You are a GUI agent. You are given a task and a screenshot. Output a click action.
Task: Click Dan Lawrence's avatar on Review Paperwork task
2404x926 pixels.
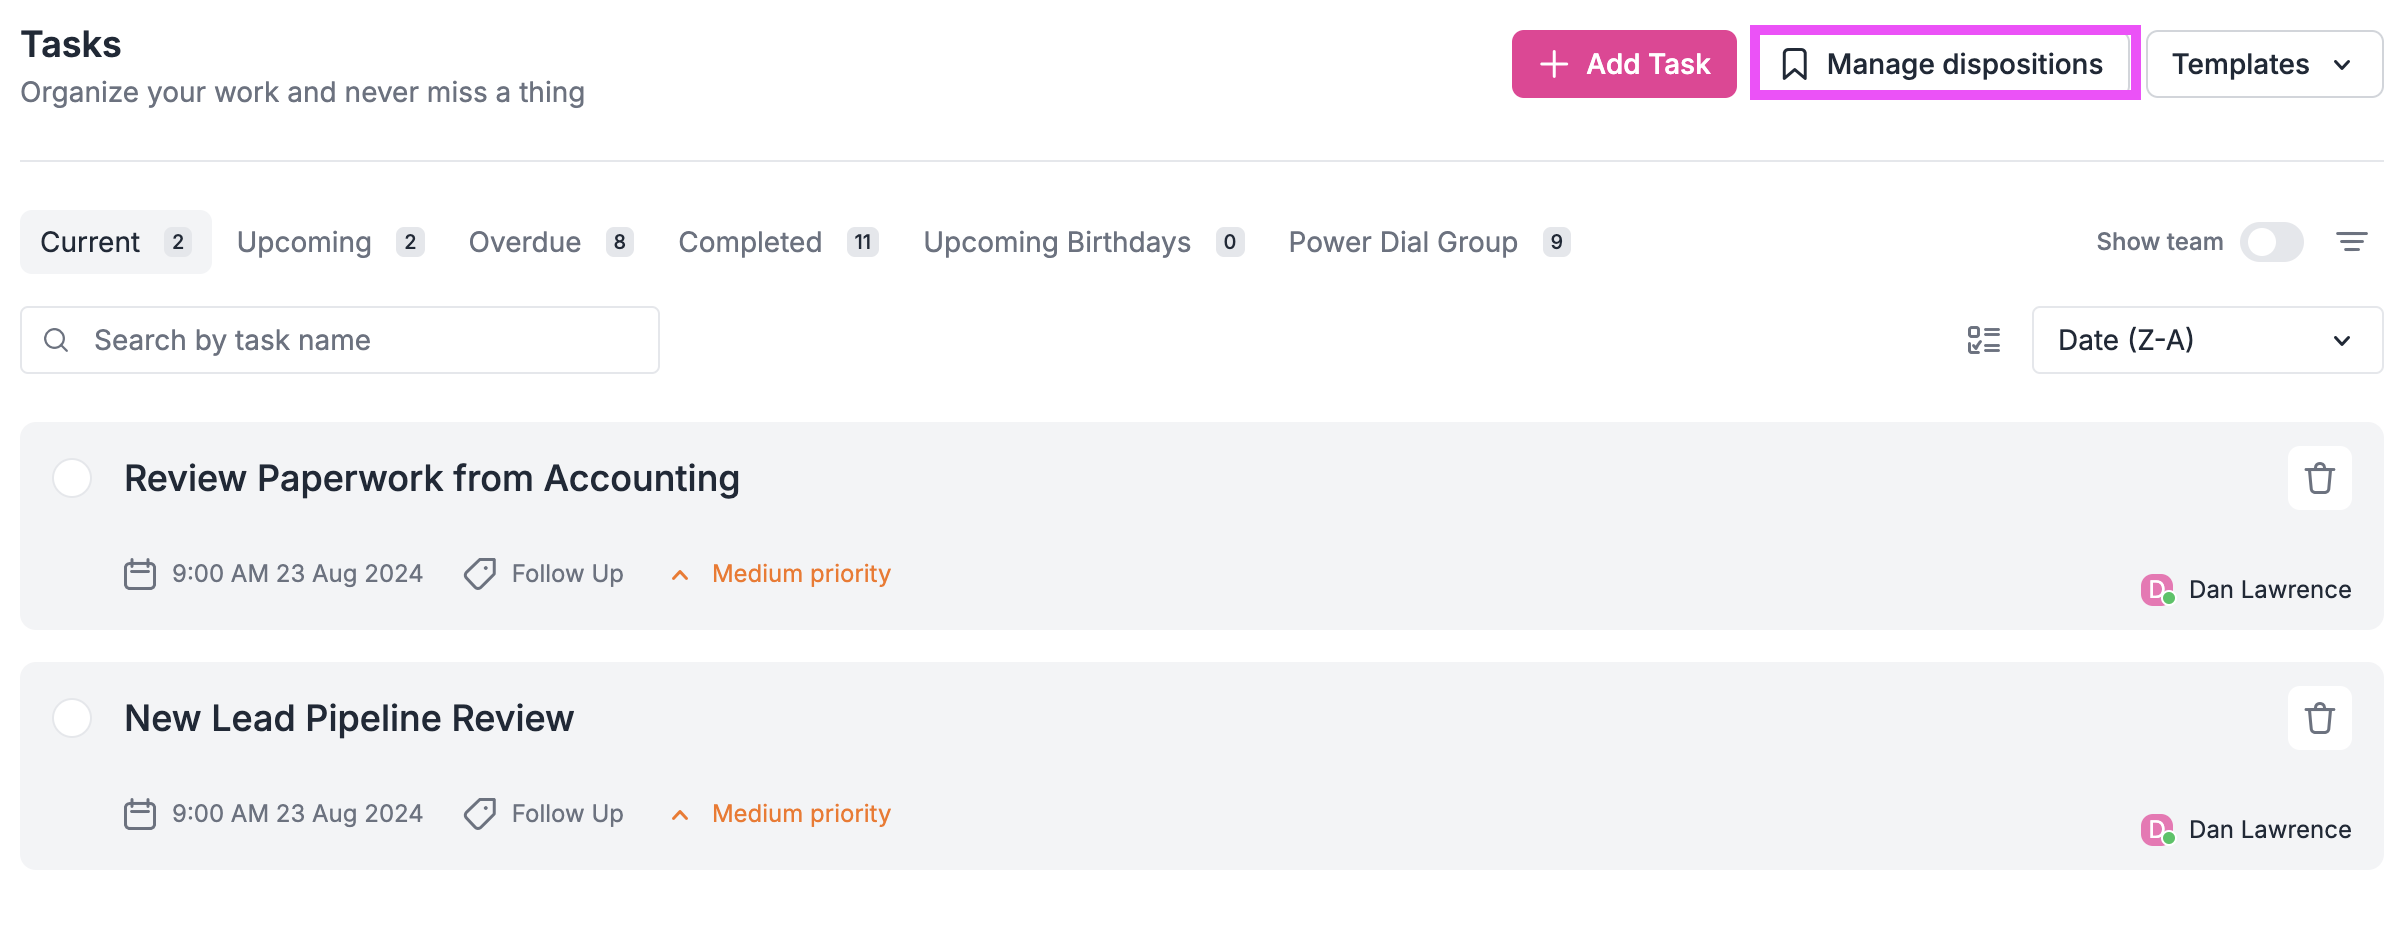[x=2156, y=589]
